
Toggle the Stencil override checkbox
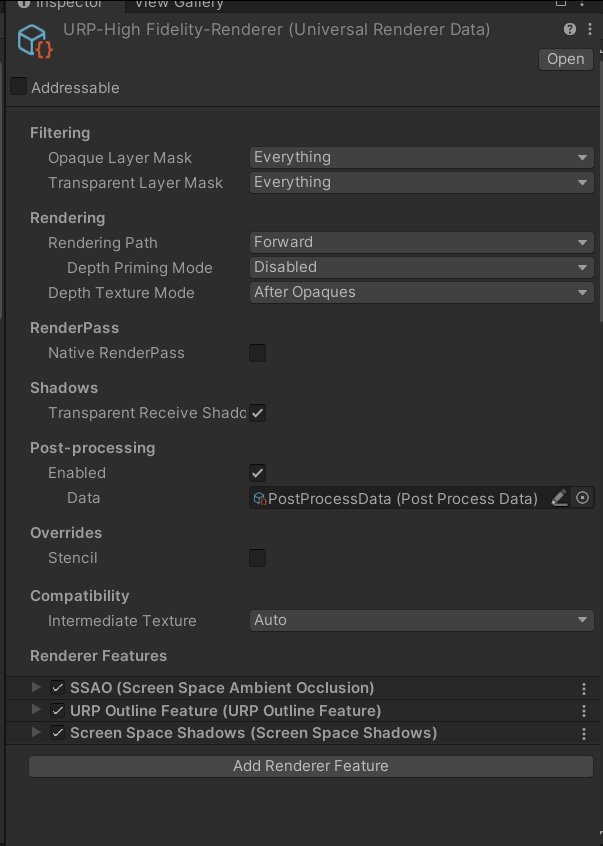tap(257, 558)
